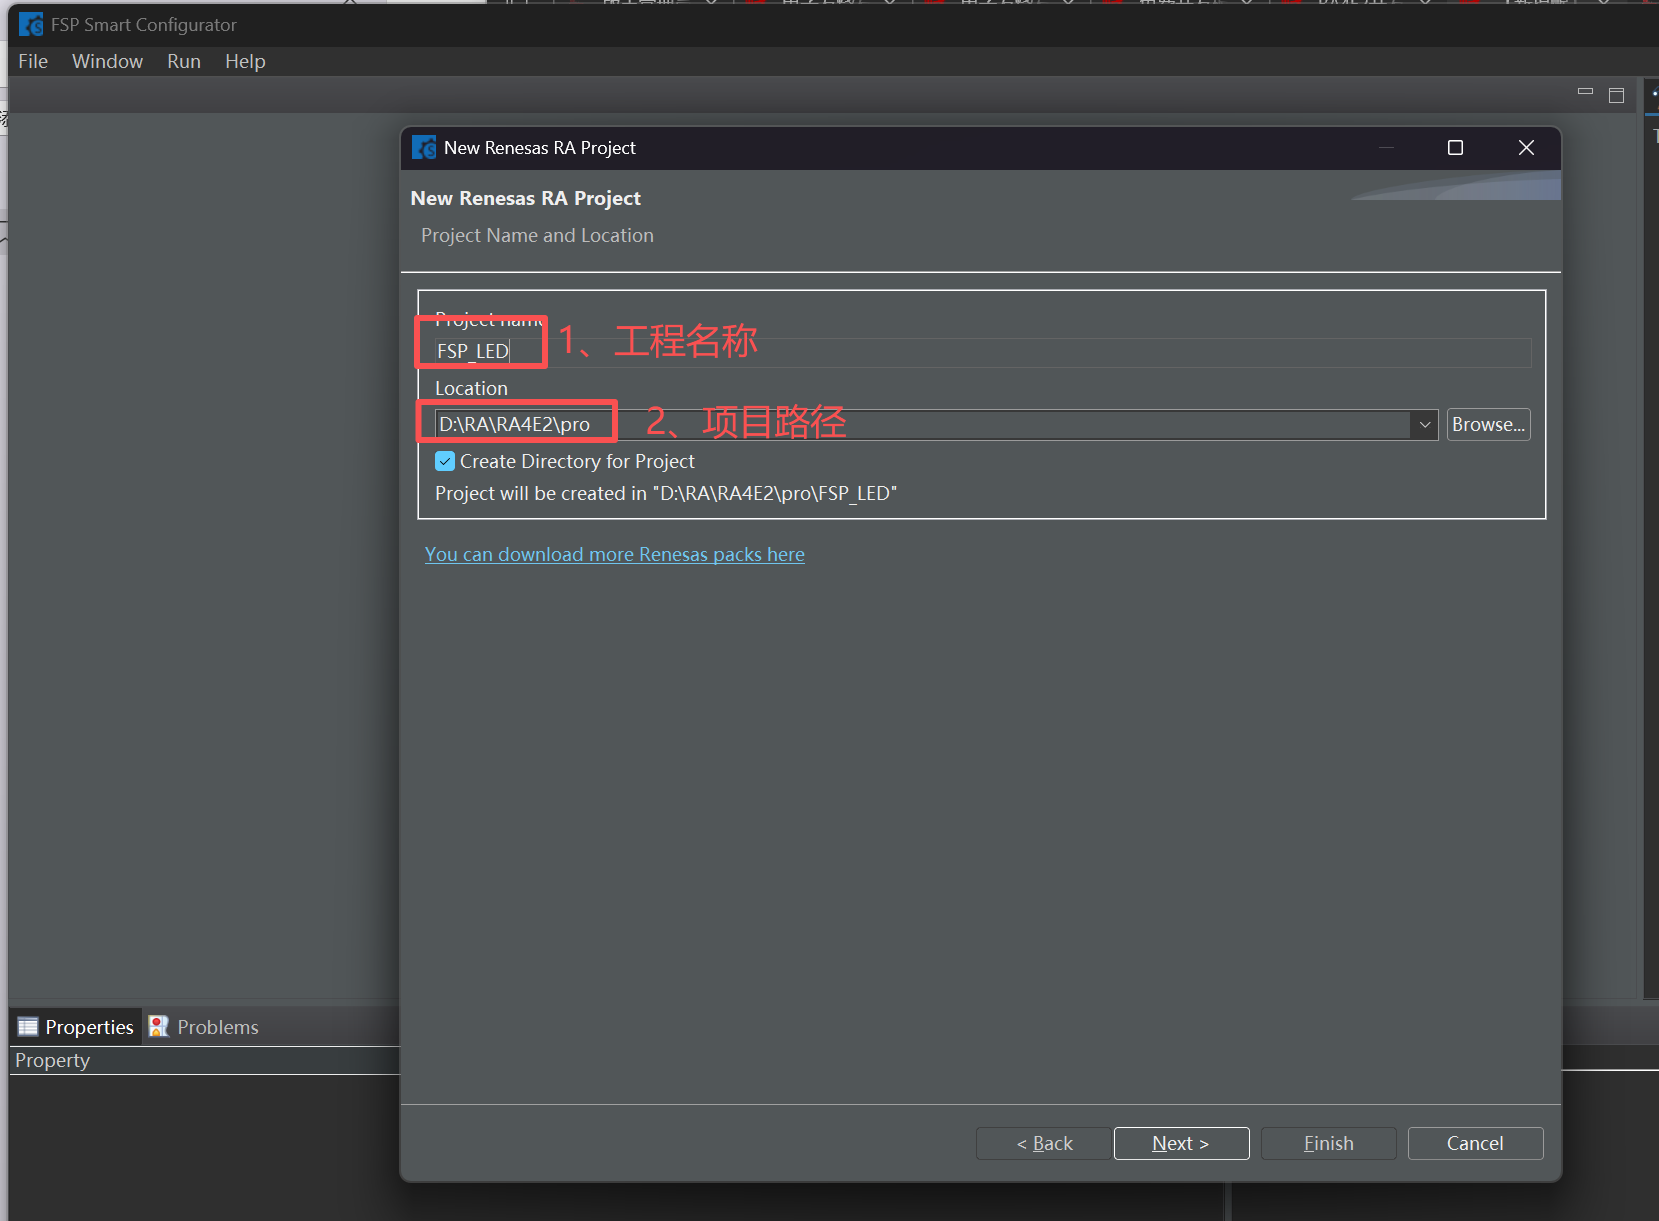Click the Next button
This screenshot has height=1221, width=1659.
pyautogui.click(x=1181, y=1143)
